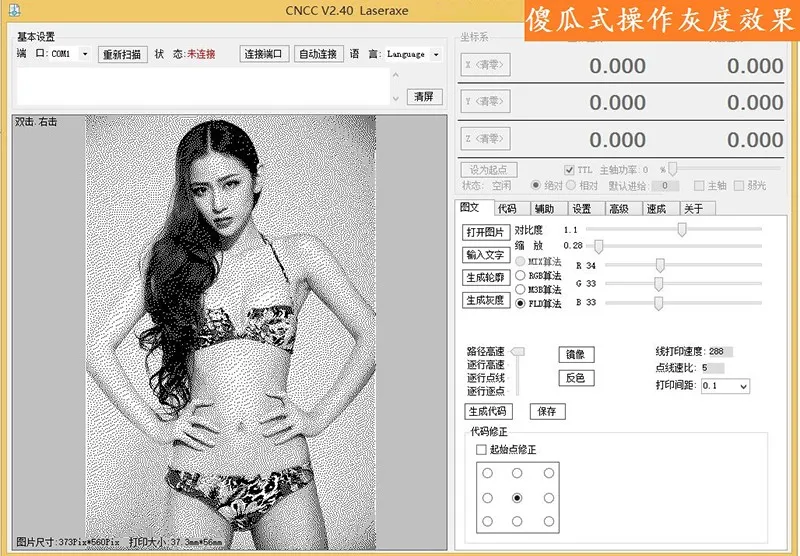Viewport: 800px width, 556px height.
Task: Click the 反色 invert color button
Action: click(x=577, y=378)
